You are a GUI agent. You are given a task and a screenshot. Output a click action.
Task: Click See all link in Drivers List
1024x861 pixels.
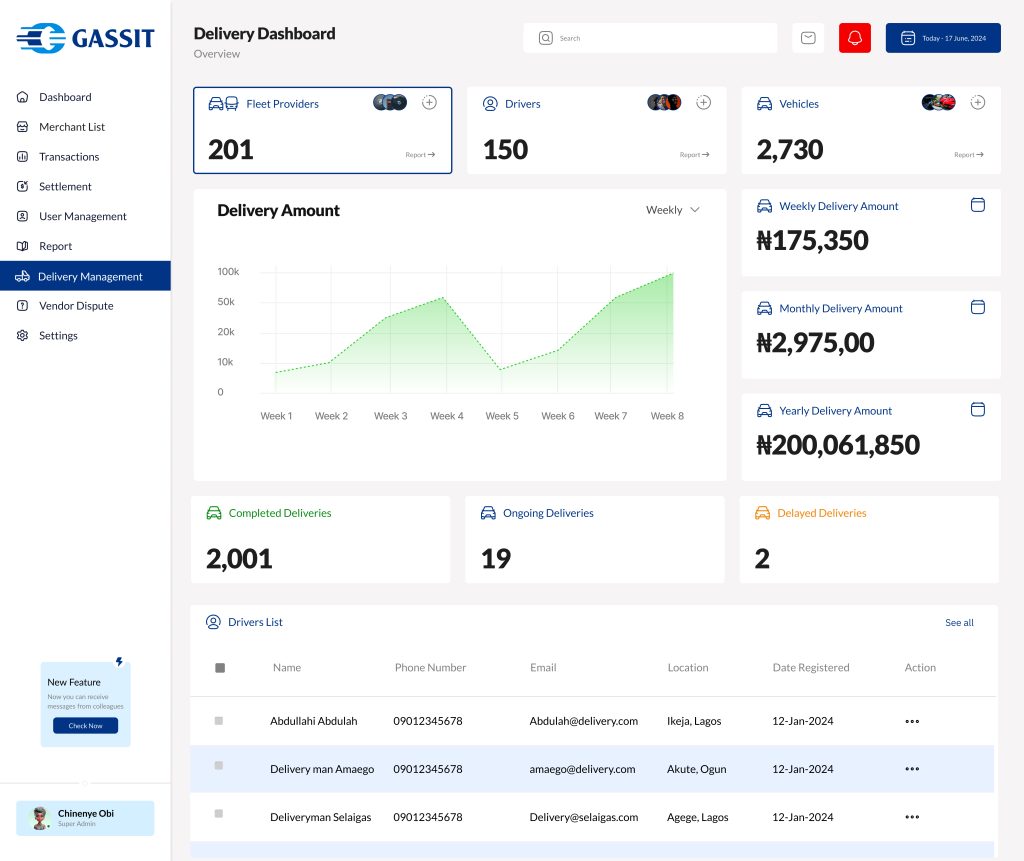pyautogui.click(x=959, y=623)
